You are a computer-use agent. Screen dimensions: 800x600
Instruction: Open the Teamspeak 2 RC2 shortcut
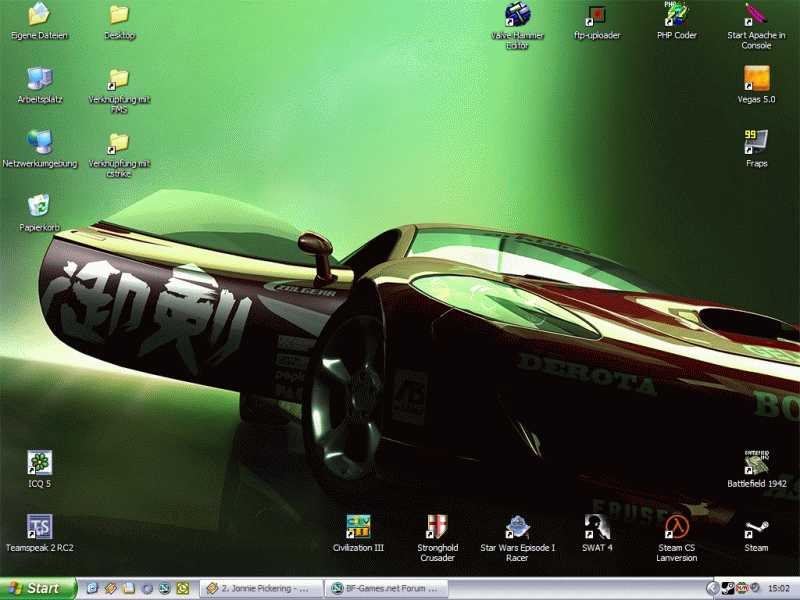(x=39, y=527)
